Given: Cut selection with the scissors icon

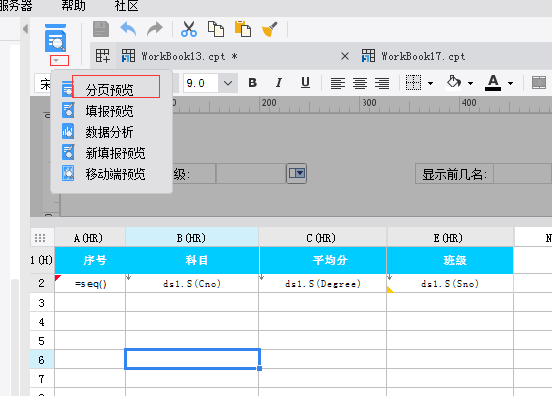Looking at the screenshot, I should (x=189, y=29).
